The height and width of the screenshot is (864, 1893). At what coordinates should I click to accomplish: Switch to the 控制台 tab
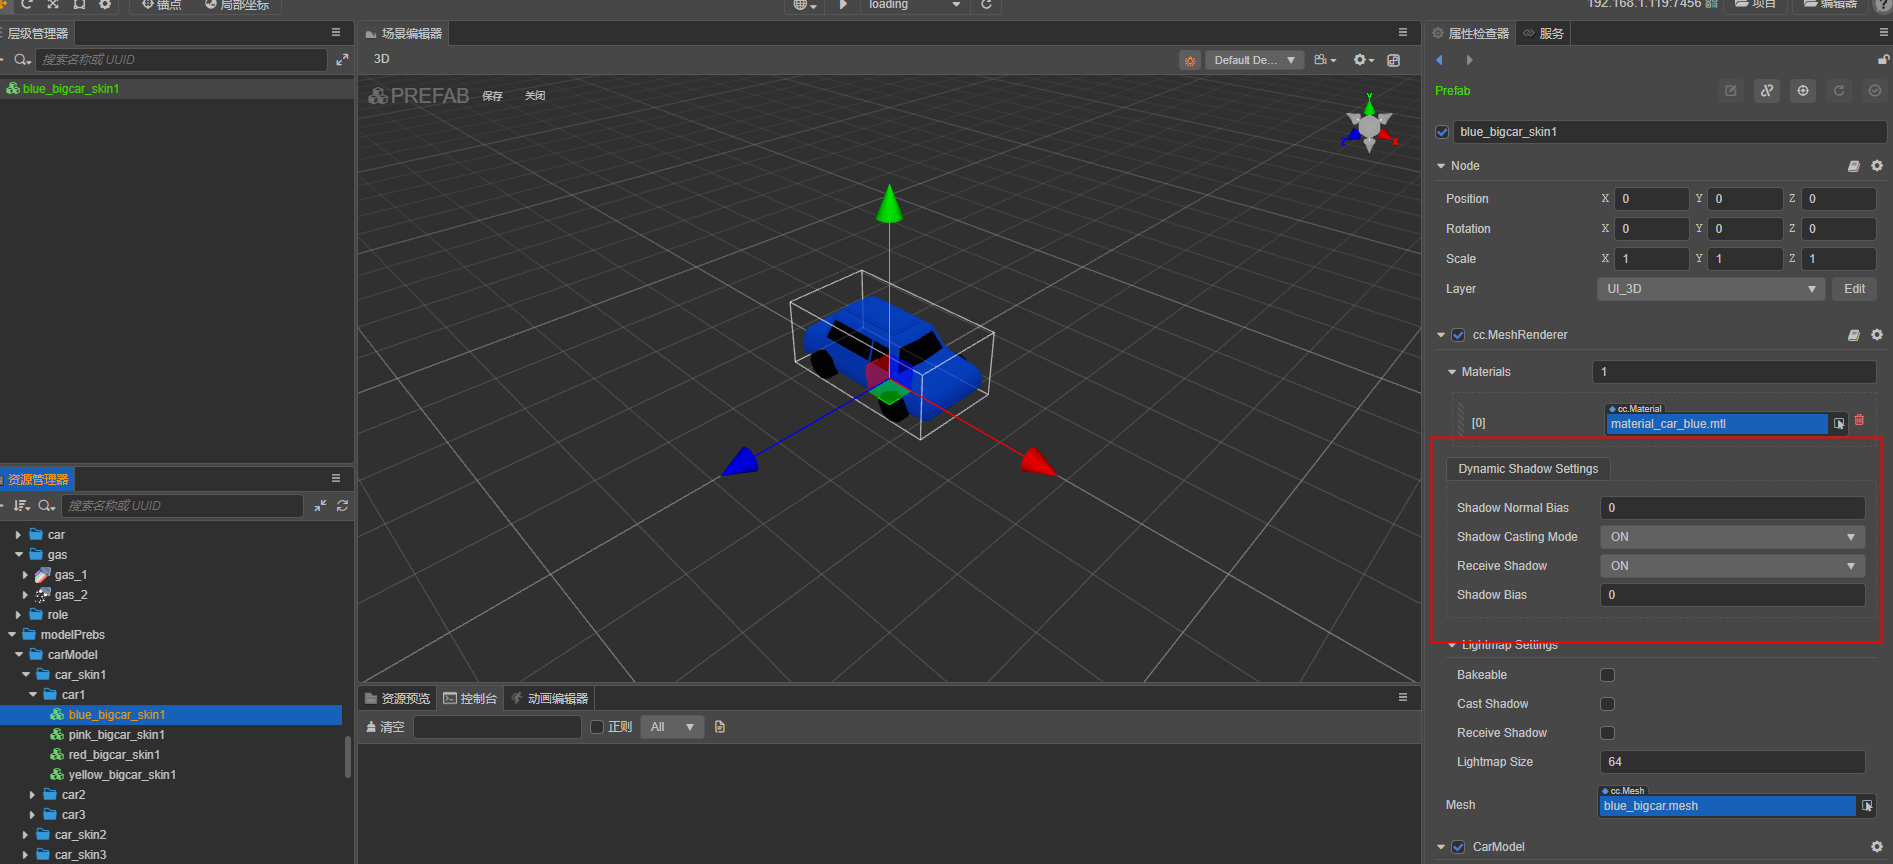[x=470, y=698]
